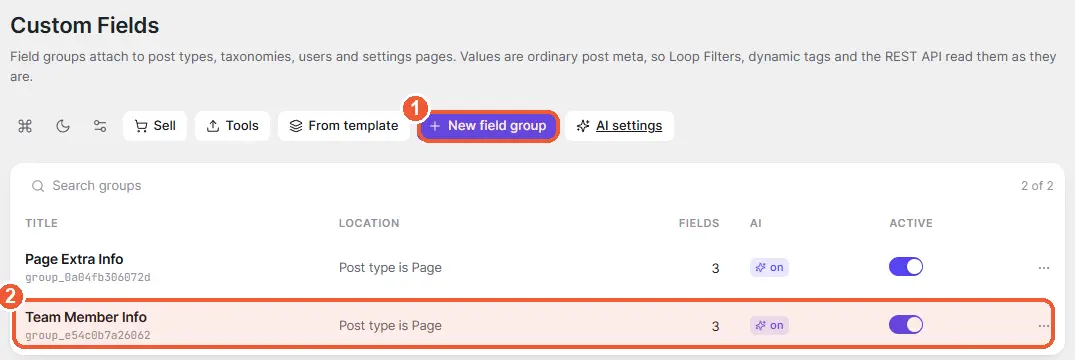Screen dimensions: 1075x360
Task: Select the group_e54c0b7a26062 key text
Action: tap(88, 336)
